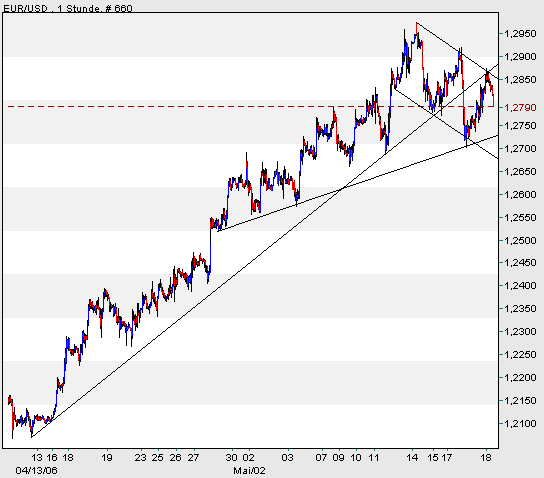Select the 1,2250 price axis label
Screen dimensions: 544x478
[520, 355]
